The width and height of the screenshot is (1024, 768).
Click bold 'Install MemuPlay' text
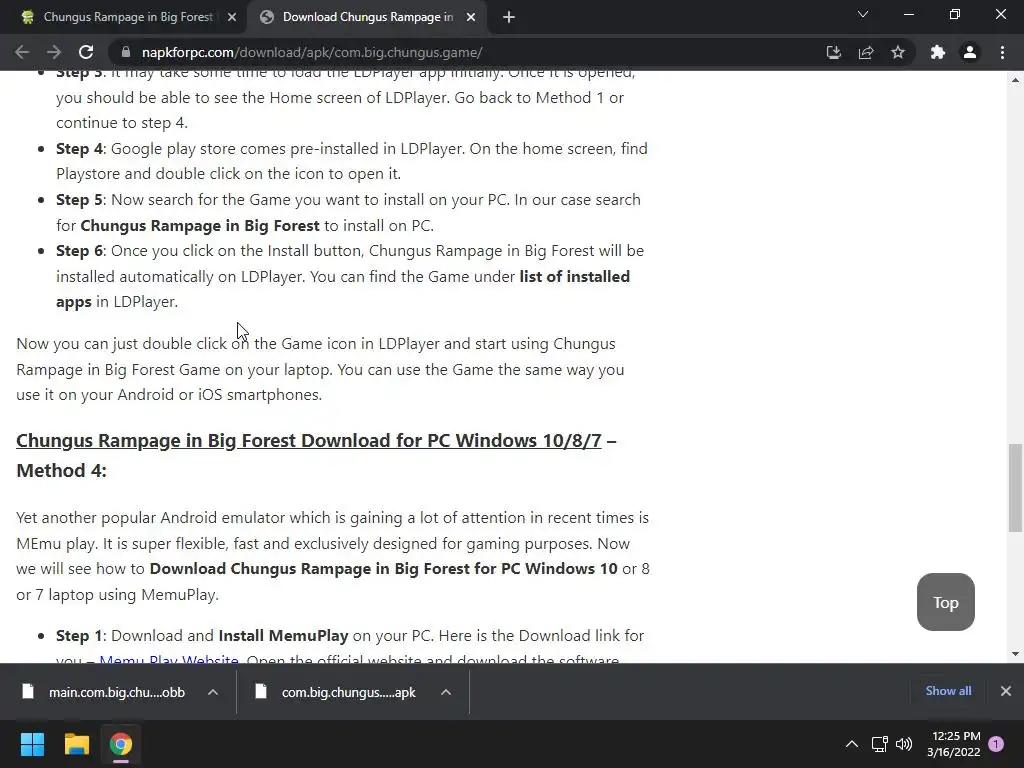[283, 636]
